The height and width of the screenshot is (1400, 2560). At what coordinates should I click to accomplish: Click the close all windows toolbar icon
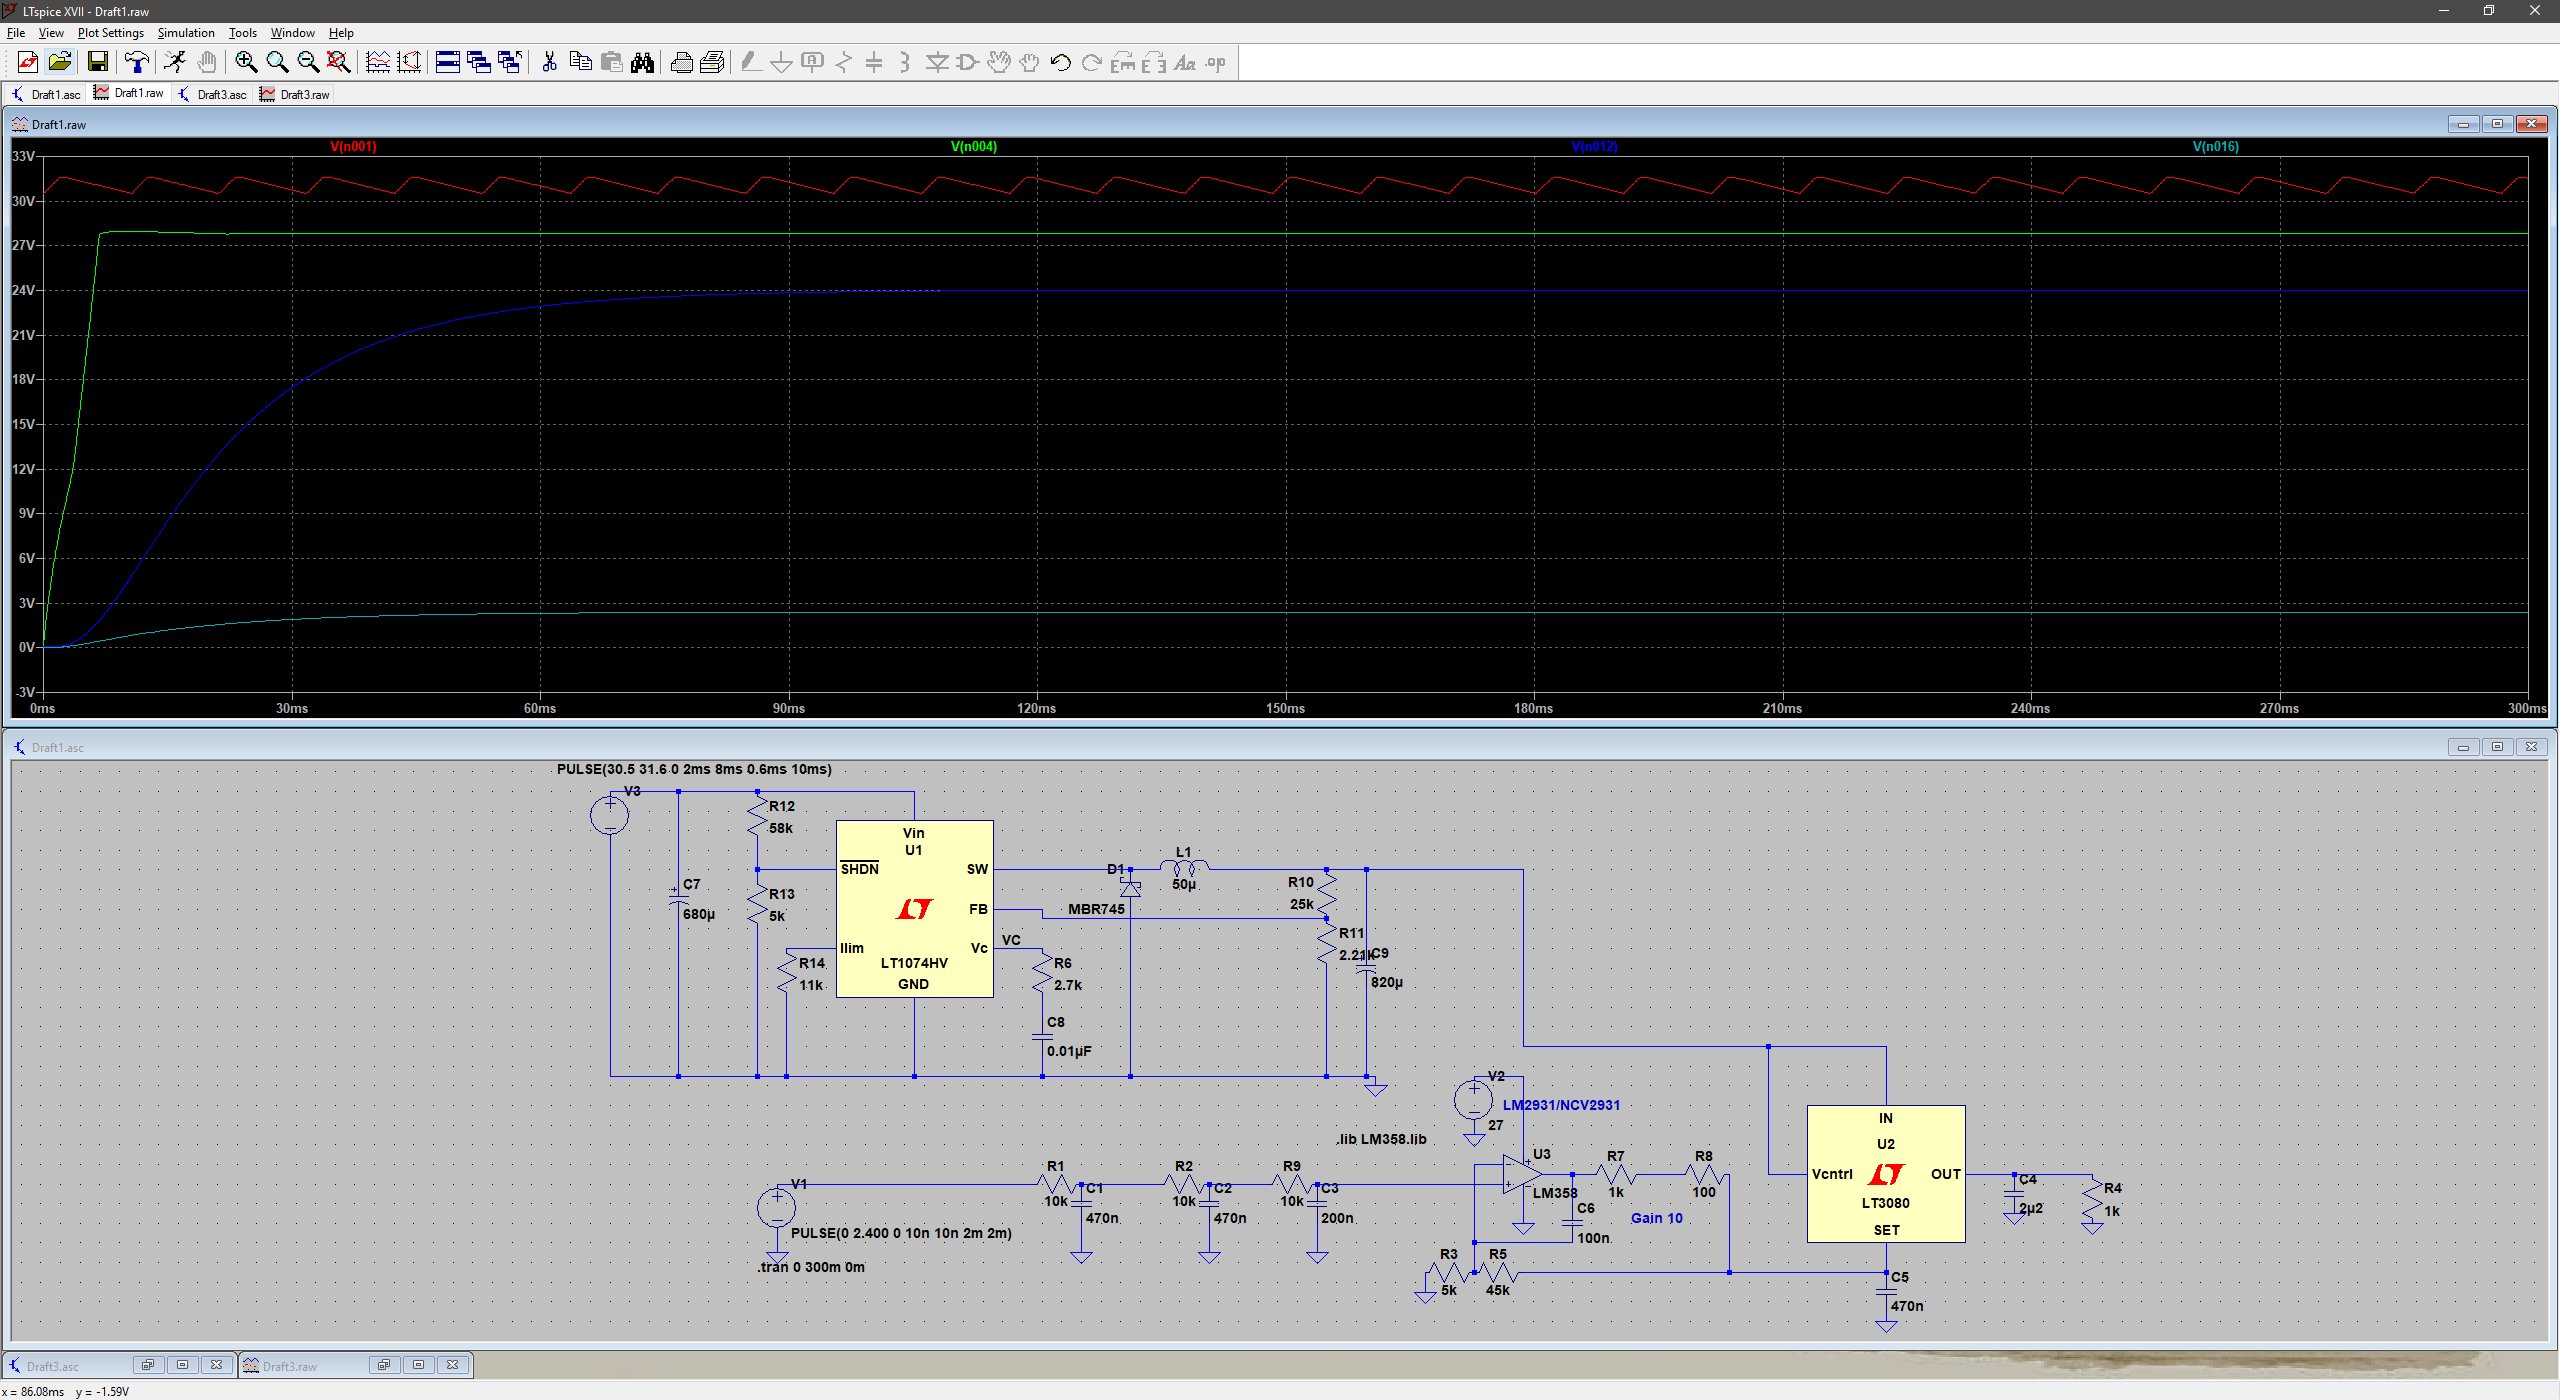pos(510,62)
